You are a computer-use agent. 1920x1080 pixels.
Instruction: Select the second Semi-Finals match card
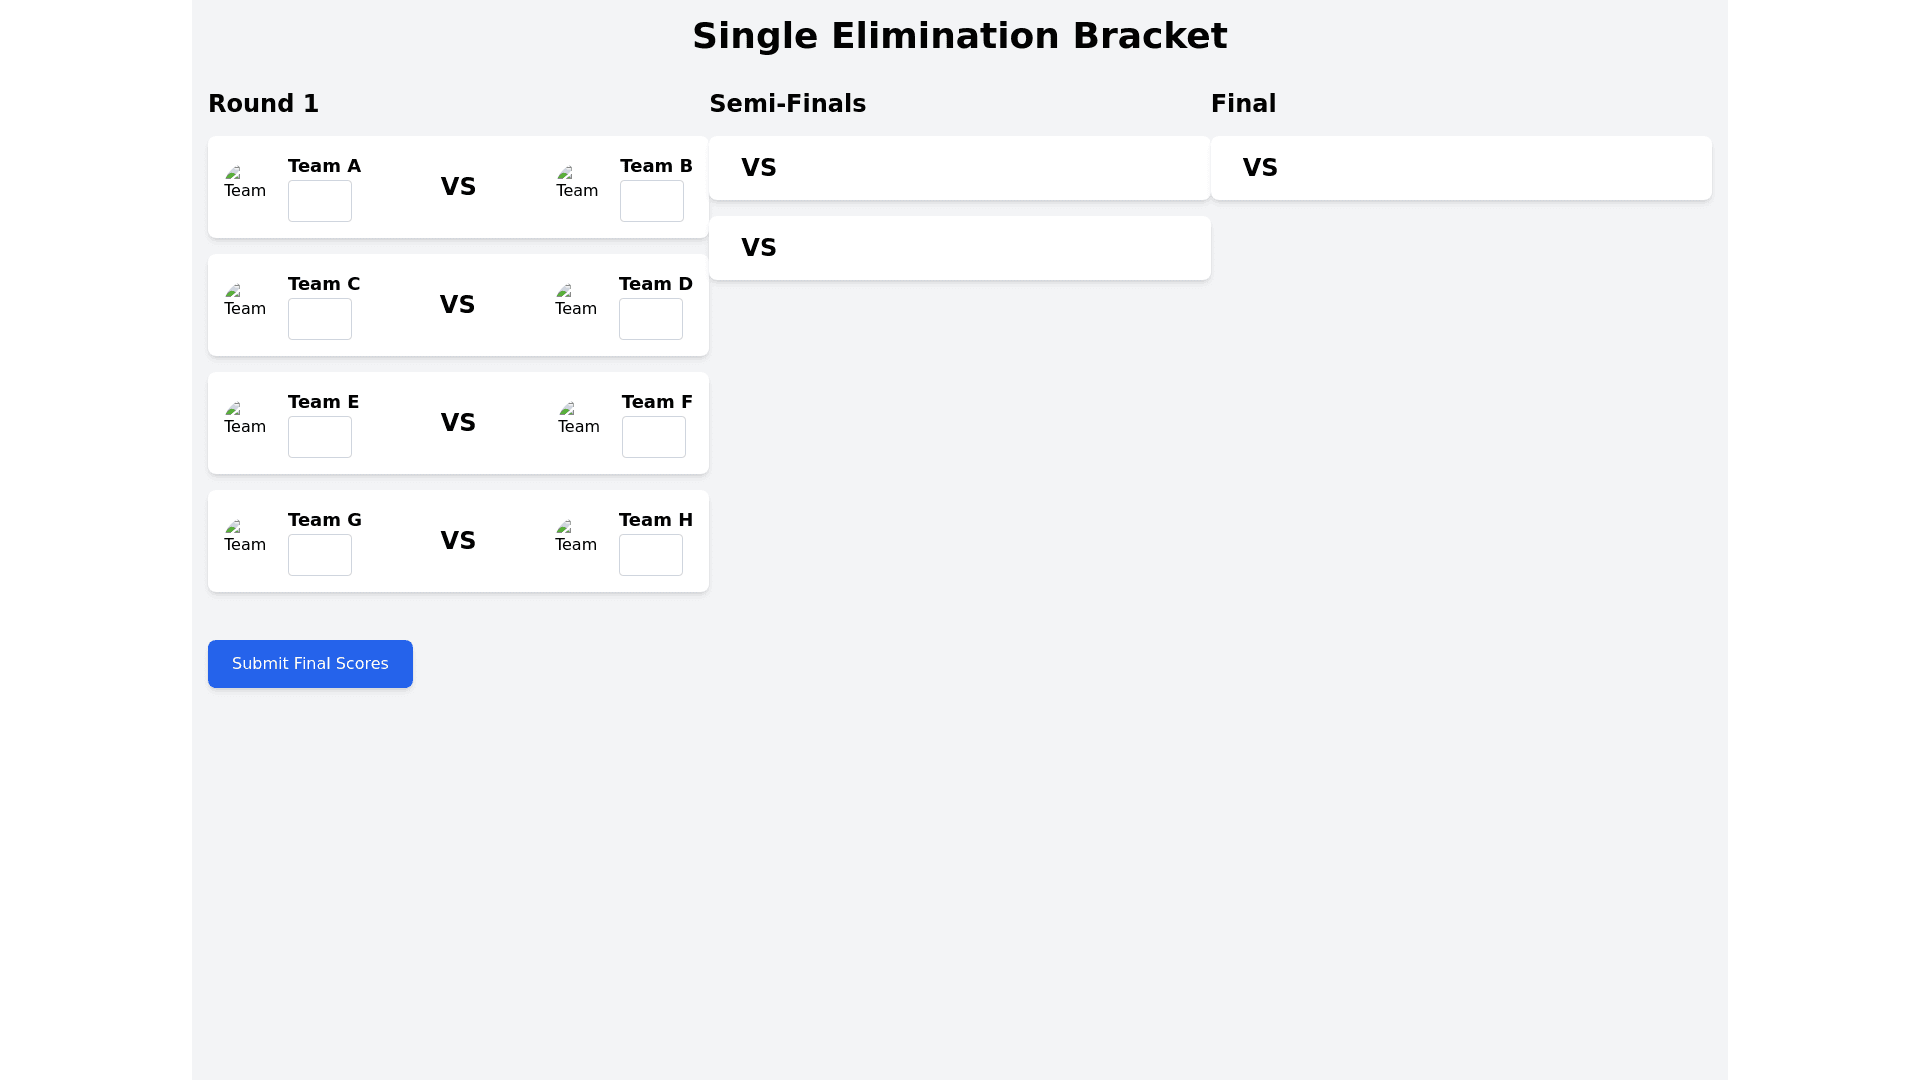(959, 248)
